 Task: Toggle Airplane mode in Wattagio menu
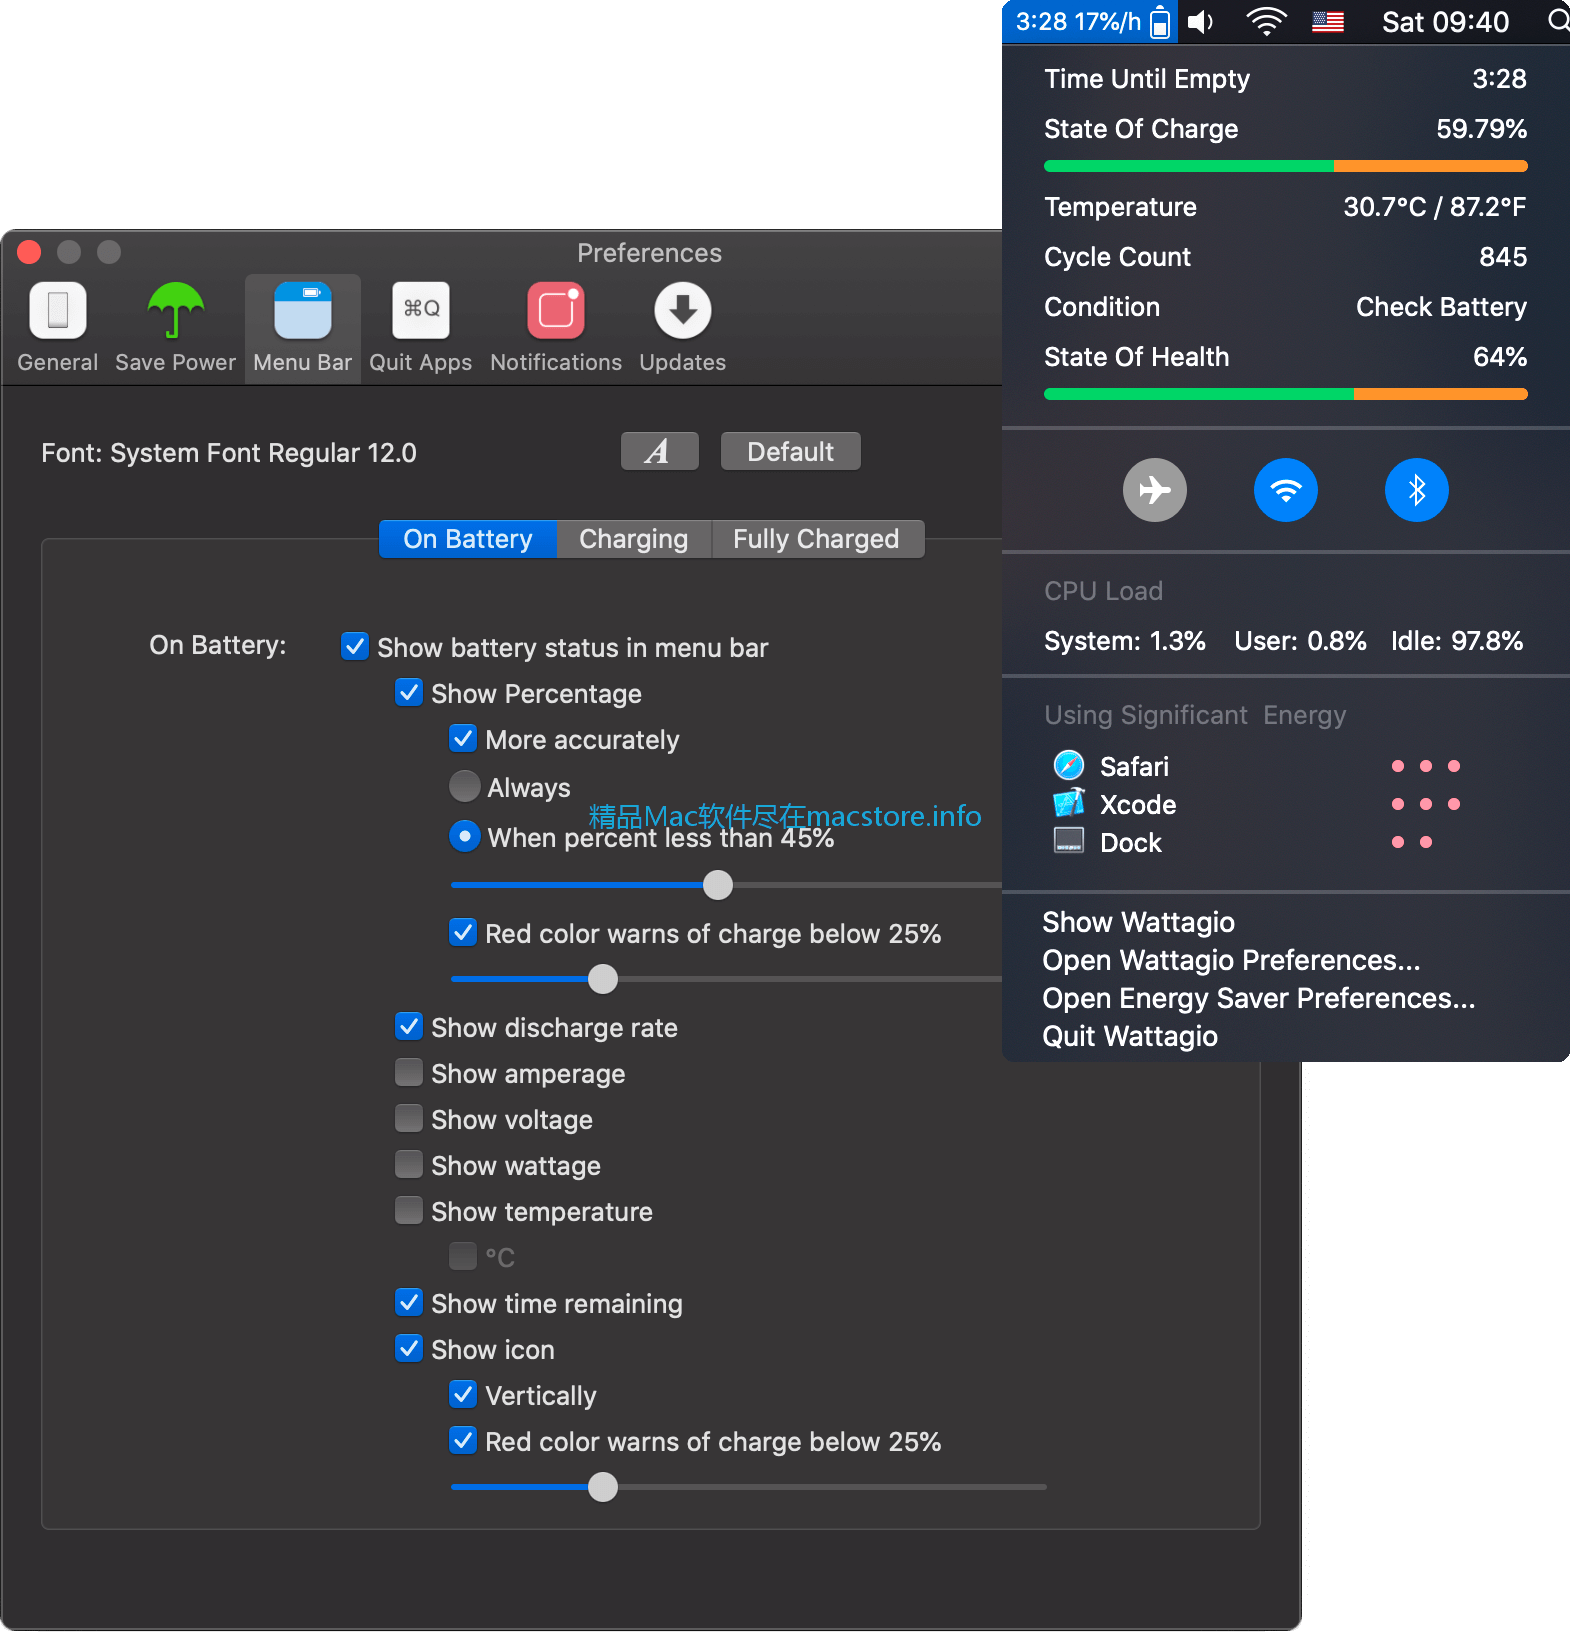pos(1155,490)
